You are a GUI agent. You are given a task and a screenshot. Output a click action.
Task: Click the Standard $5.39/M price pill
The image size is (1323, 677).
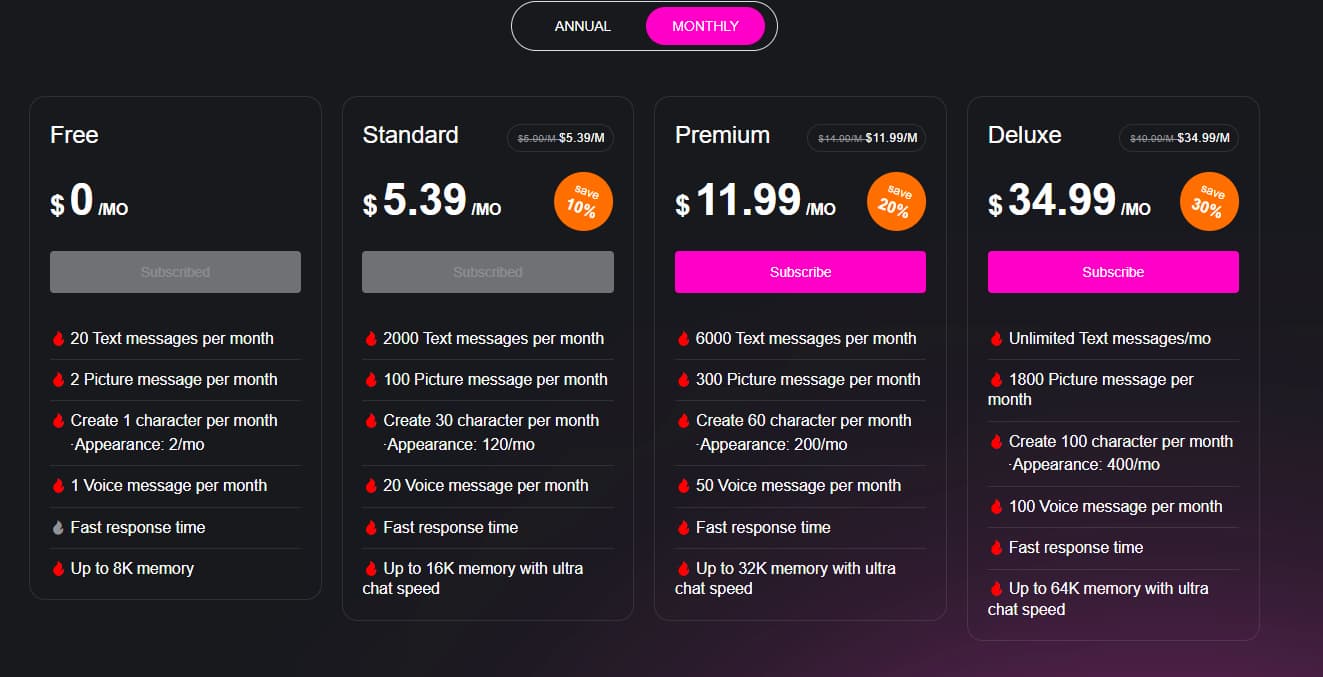(560, 138)
